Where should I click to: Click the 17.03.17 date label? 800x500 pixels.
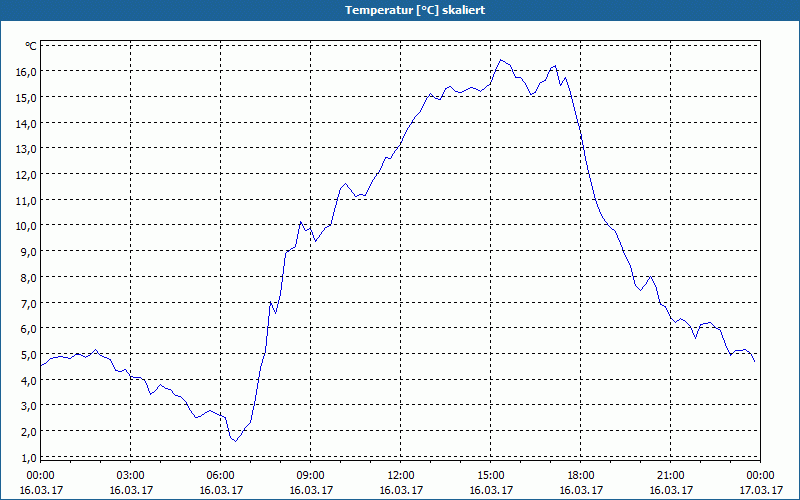pos(761,490)
